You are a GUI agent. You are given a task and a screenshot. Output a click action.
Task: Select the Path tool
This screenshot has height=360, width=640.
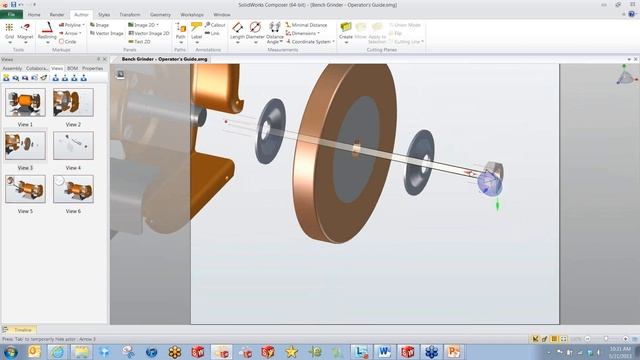tap(180, 31)
